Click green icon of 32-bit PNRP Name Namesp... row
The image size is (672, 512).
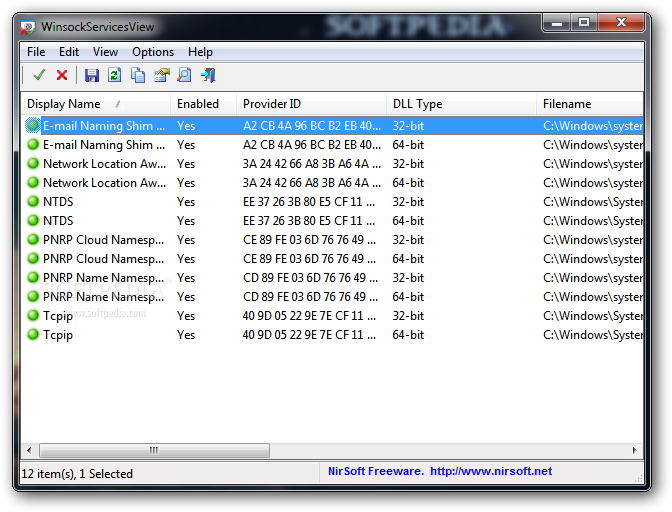pos(33,278)
